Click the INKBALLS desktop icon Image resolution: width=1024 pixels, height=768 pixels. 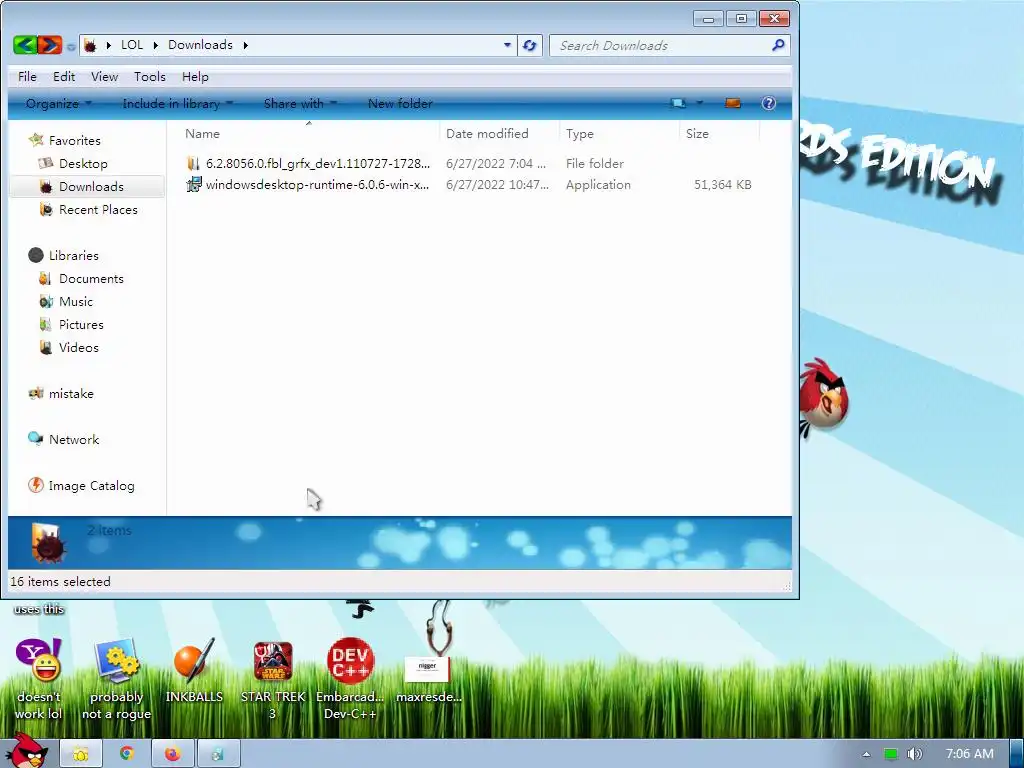click(x=194, y=671)
